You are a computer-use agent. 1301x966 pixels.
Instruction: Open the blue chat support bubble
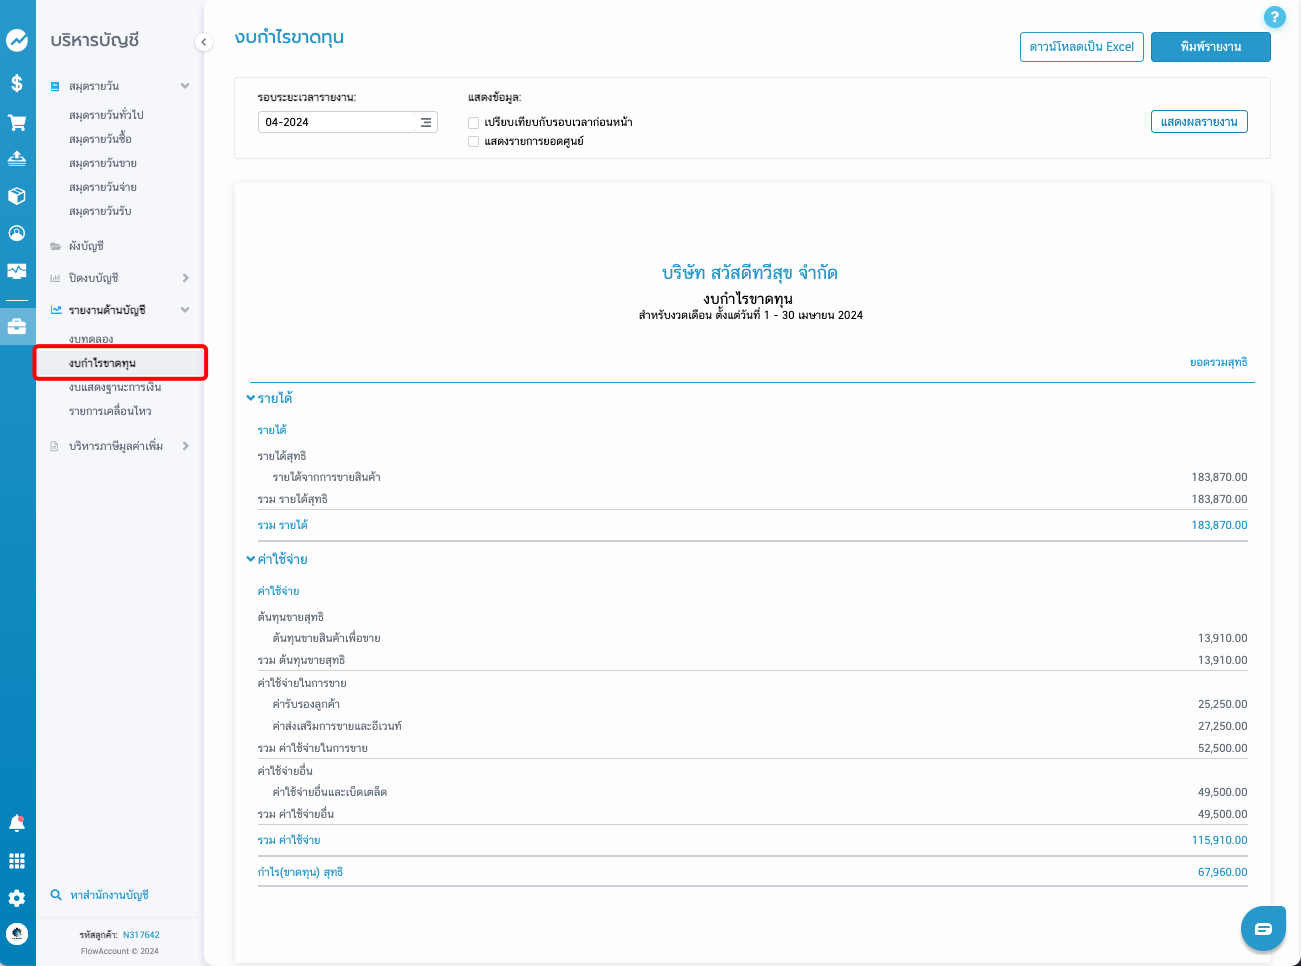1262,929
